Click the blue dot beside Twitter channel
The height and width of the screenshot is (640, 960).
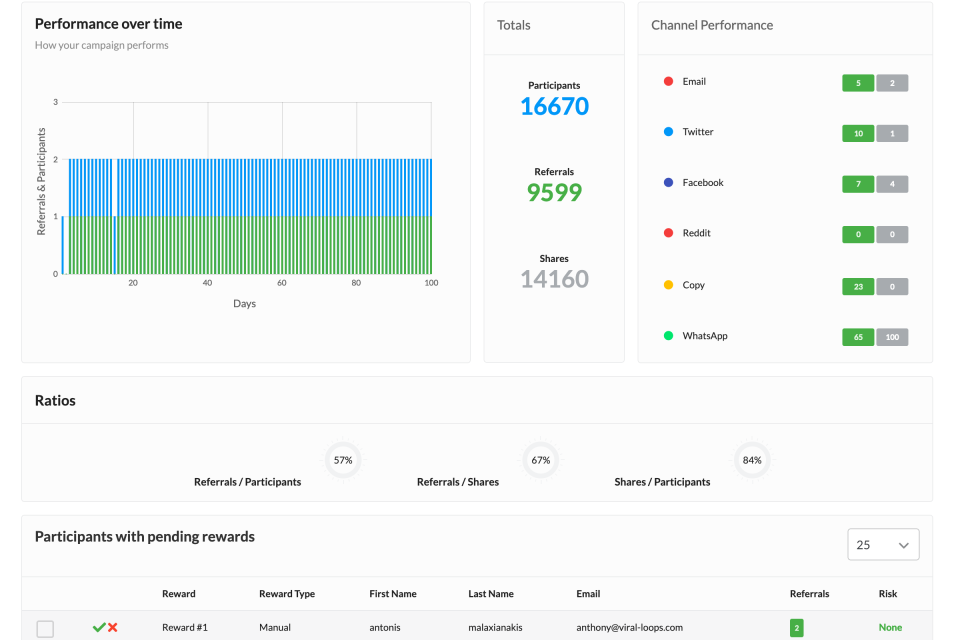[x=668, y=132]
